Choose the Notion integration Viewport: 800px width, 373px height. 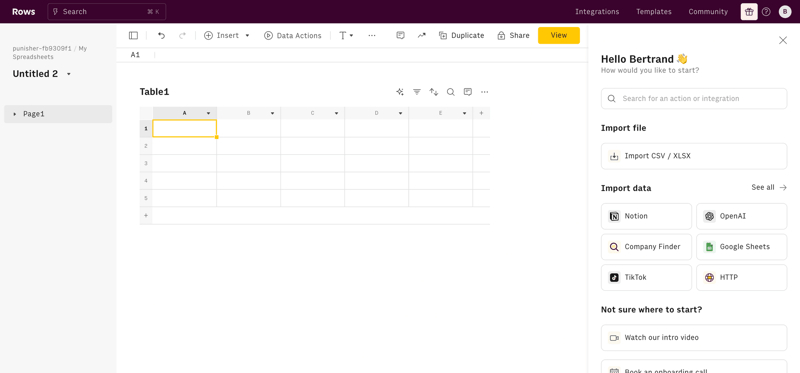click(x=646, y=216)
